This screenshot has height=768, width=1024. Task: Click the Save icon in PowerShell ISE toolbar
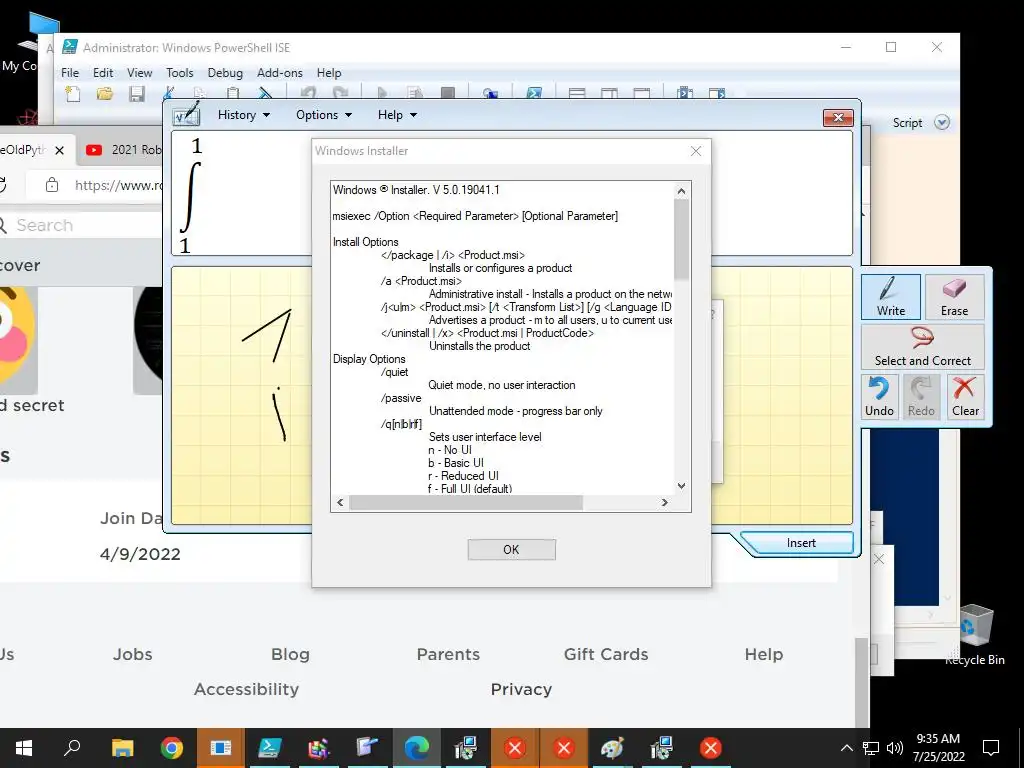tap(136, 93)
